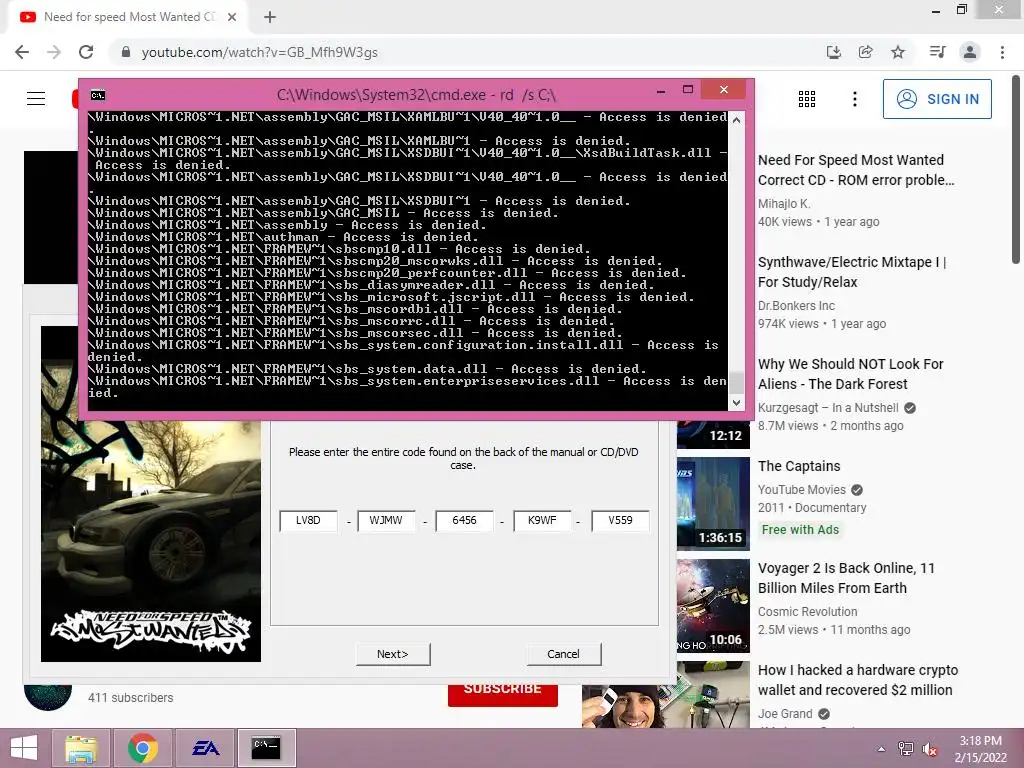
Task: Go back with browser back arrow
Action: [22, 52]
